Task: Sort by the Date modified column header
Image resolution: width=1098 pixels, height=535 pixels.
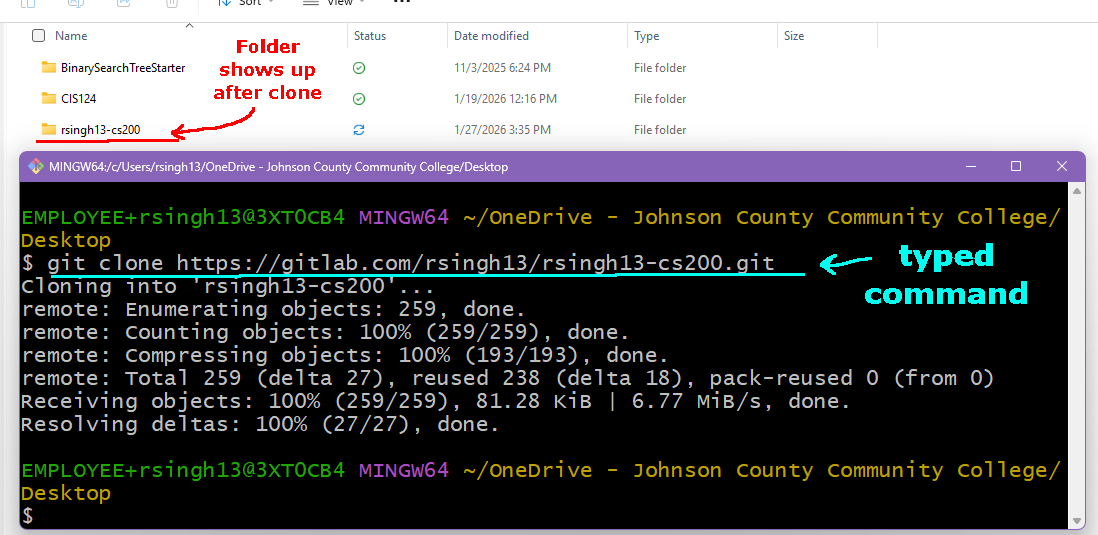Action: (x=491, y=36)
